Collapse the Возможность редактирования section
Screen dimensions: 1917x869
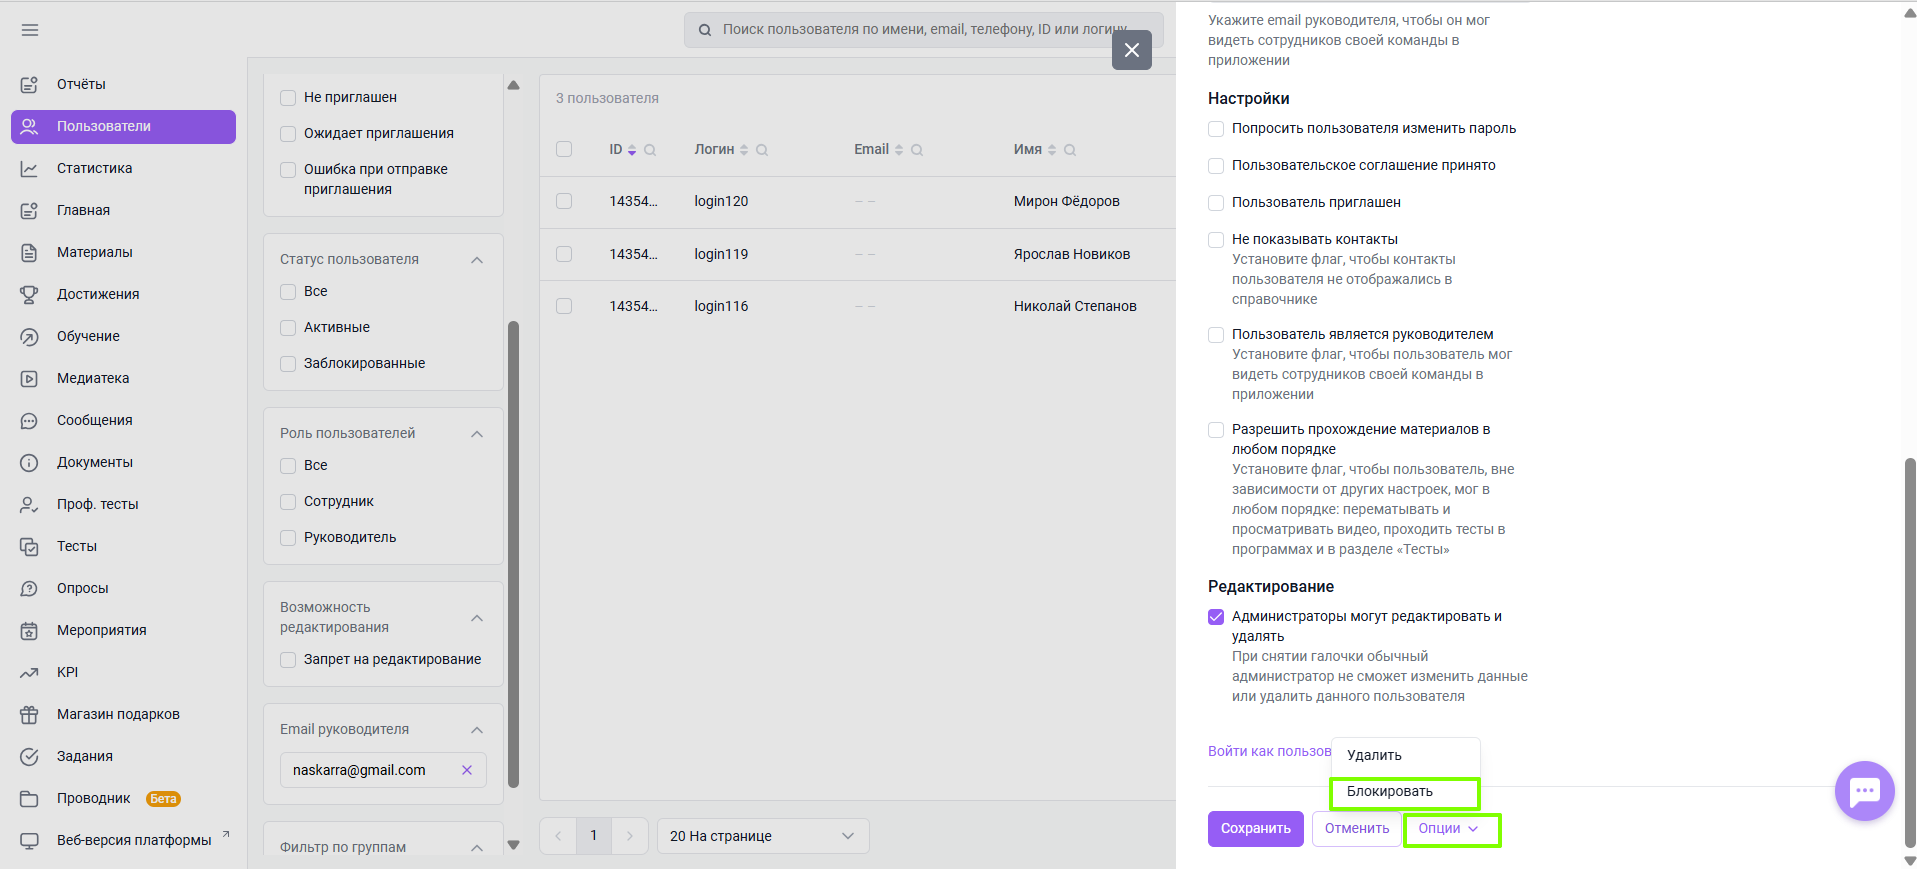click(x=477, y=618)
